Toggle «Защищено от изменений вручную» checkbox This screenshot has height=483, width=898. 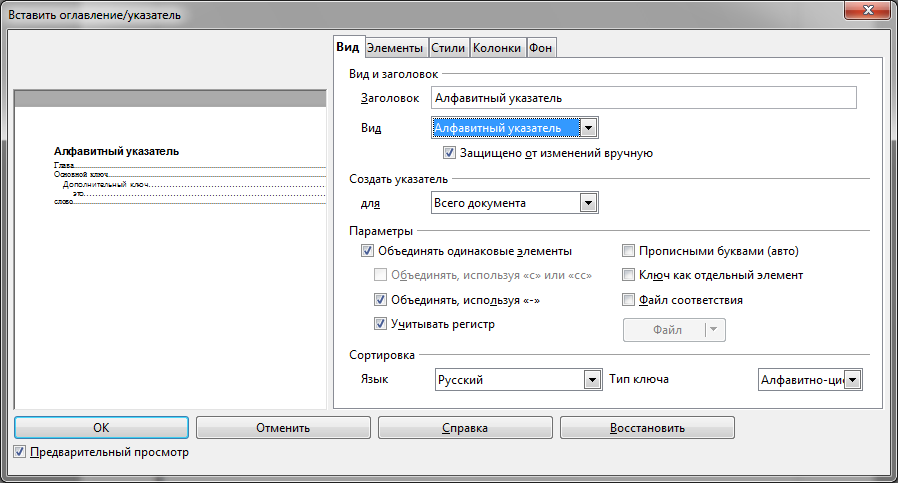(x=449, y=153)
